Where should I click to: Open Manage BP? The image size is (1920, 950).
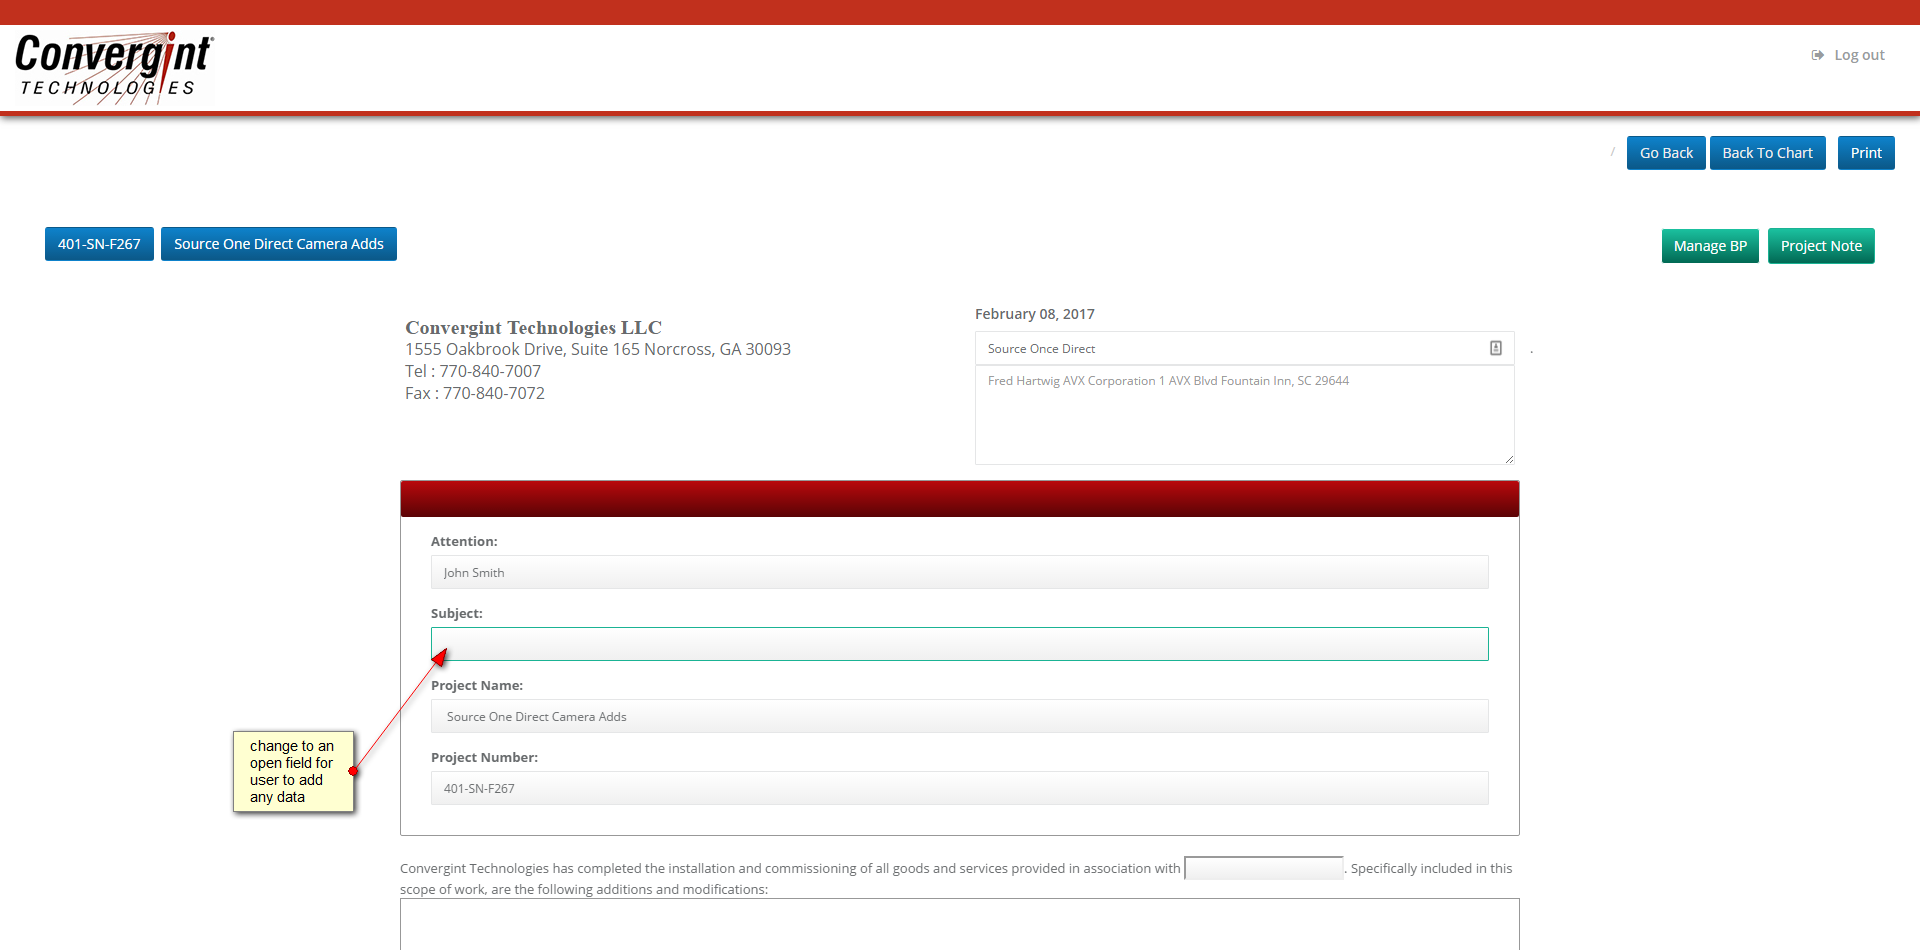1710,246
